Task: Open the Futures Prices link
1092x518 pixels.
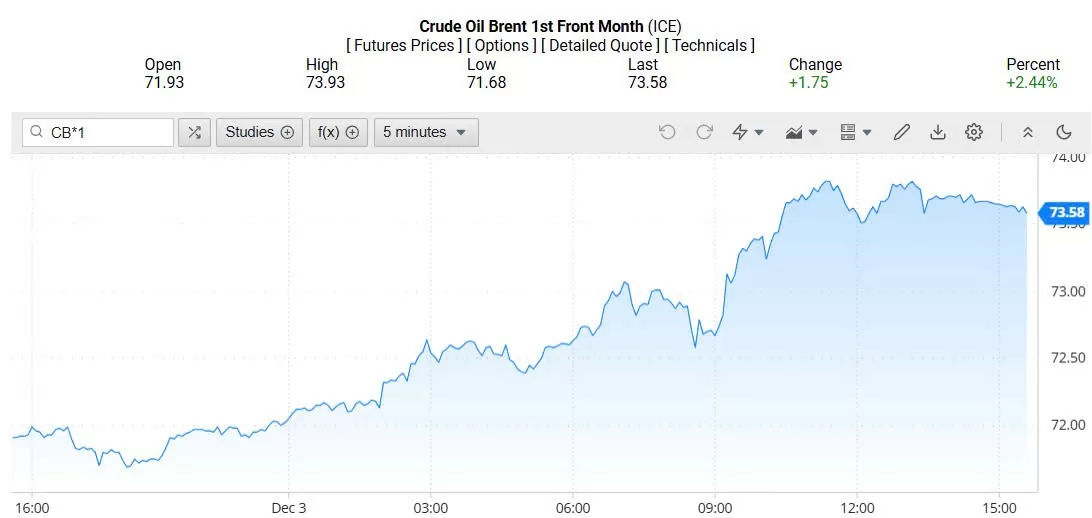Action: (x=405, y=45)
